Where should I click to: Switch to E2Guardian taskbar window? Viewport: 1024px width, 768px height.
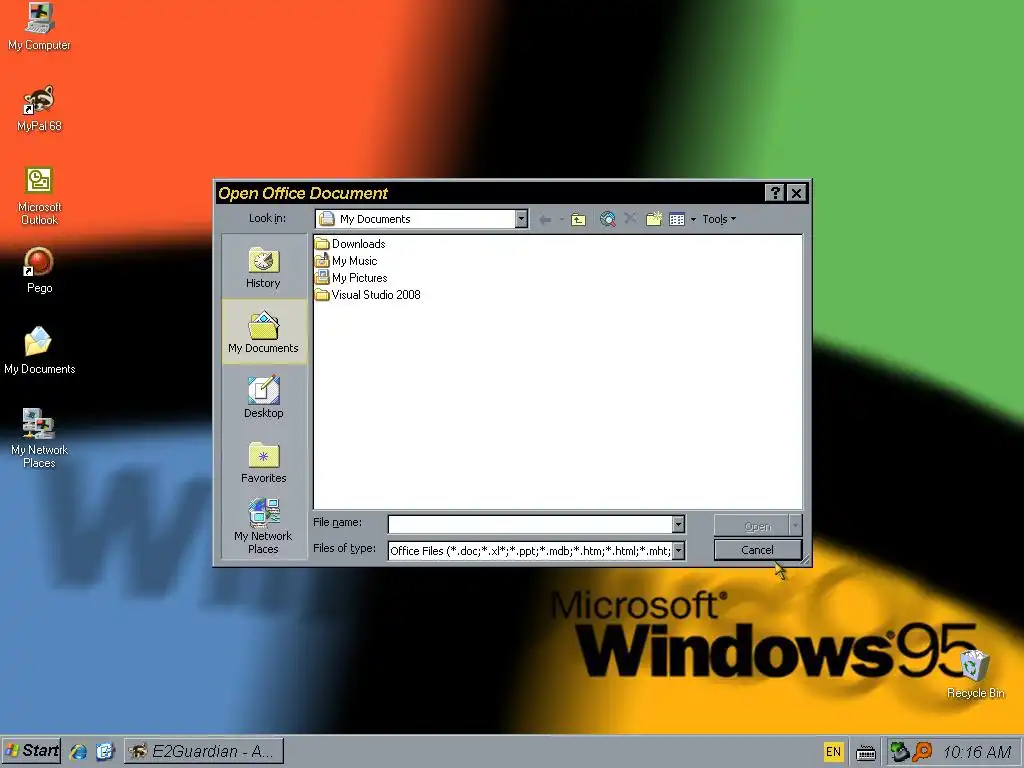(204, 751)
